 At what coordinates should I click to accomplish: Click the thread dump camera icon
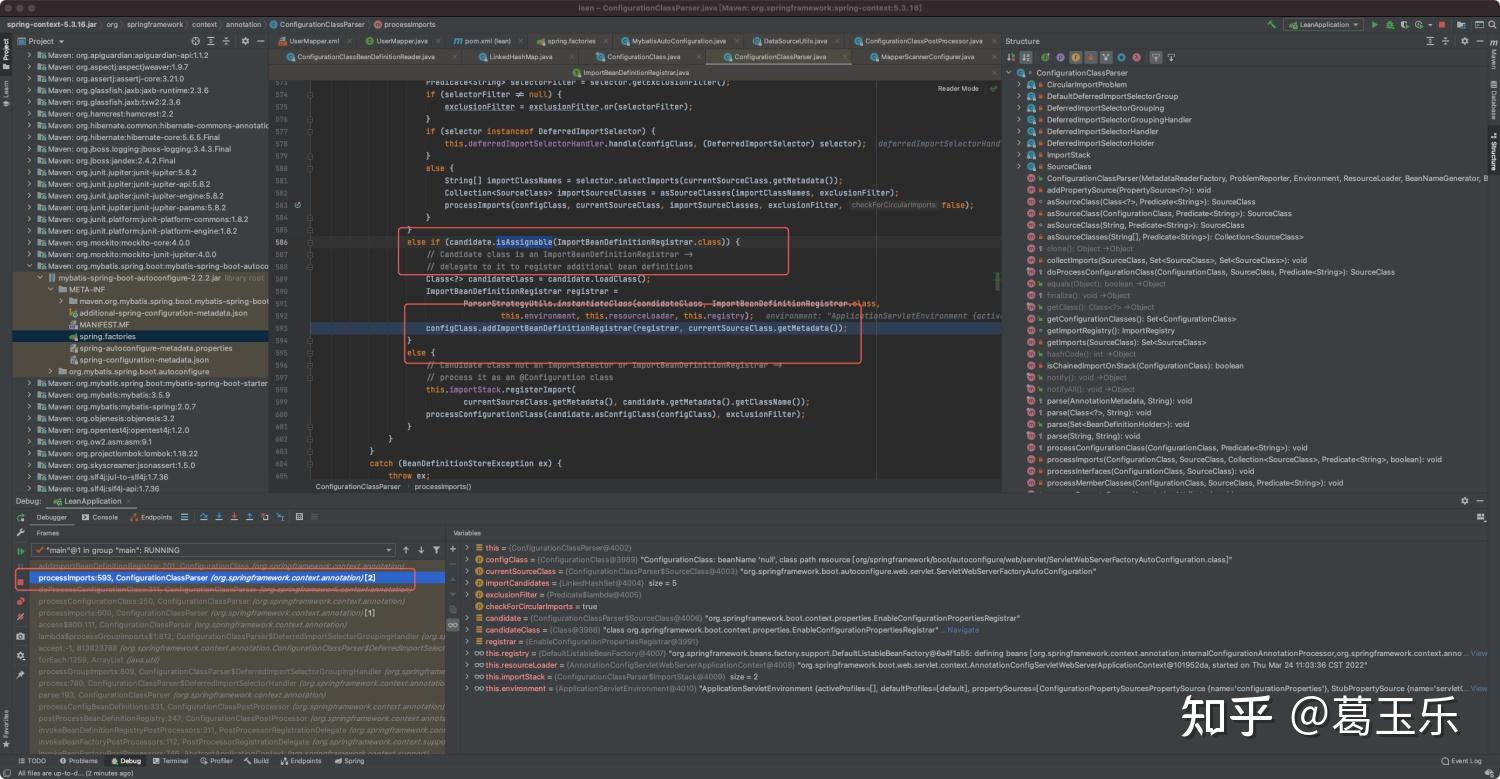point(20,636)
